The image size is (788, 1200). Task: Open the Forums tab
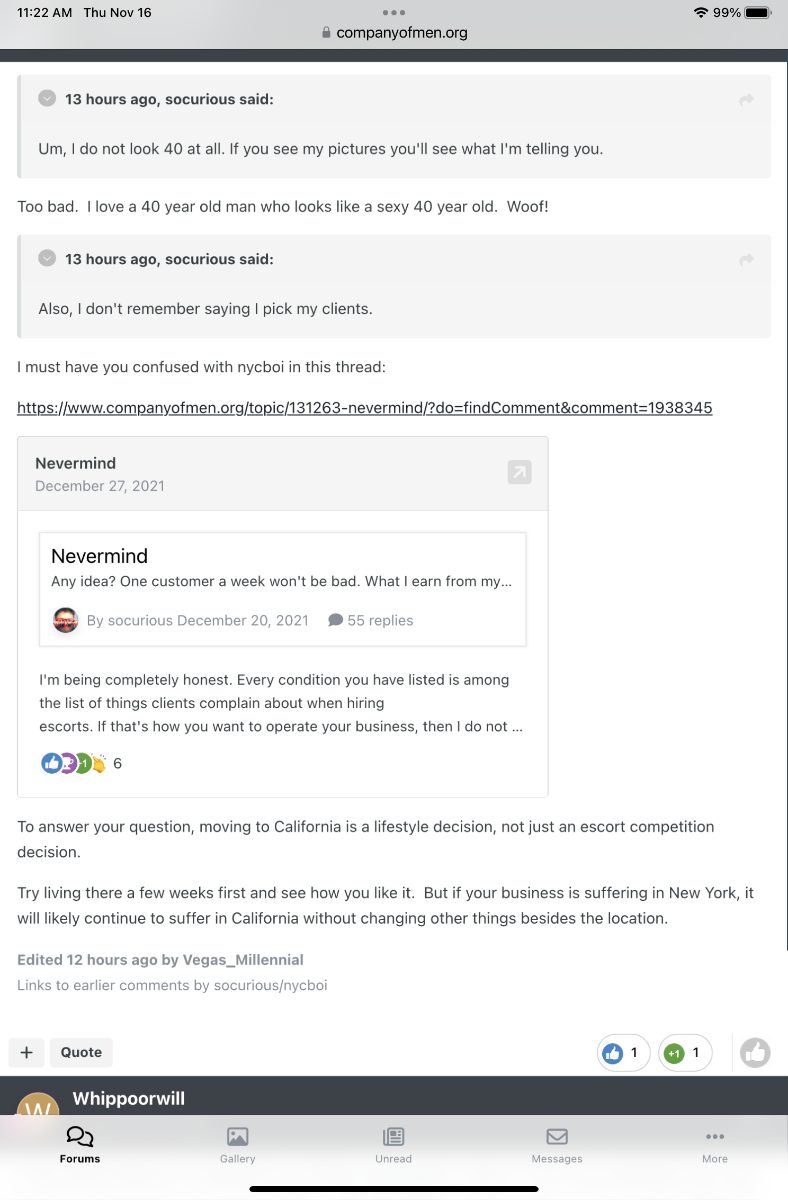(80, 1144)
